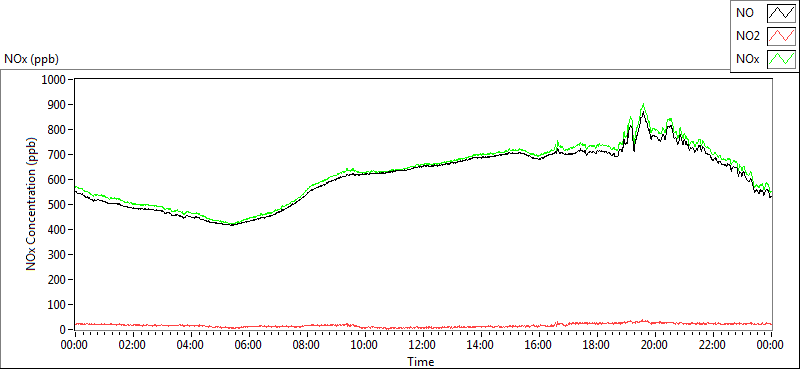Click the 'Time' x-axis label
Image resolution: width=800 pixels, height=369 pixels.
coord(421,362)
